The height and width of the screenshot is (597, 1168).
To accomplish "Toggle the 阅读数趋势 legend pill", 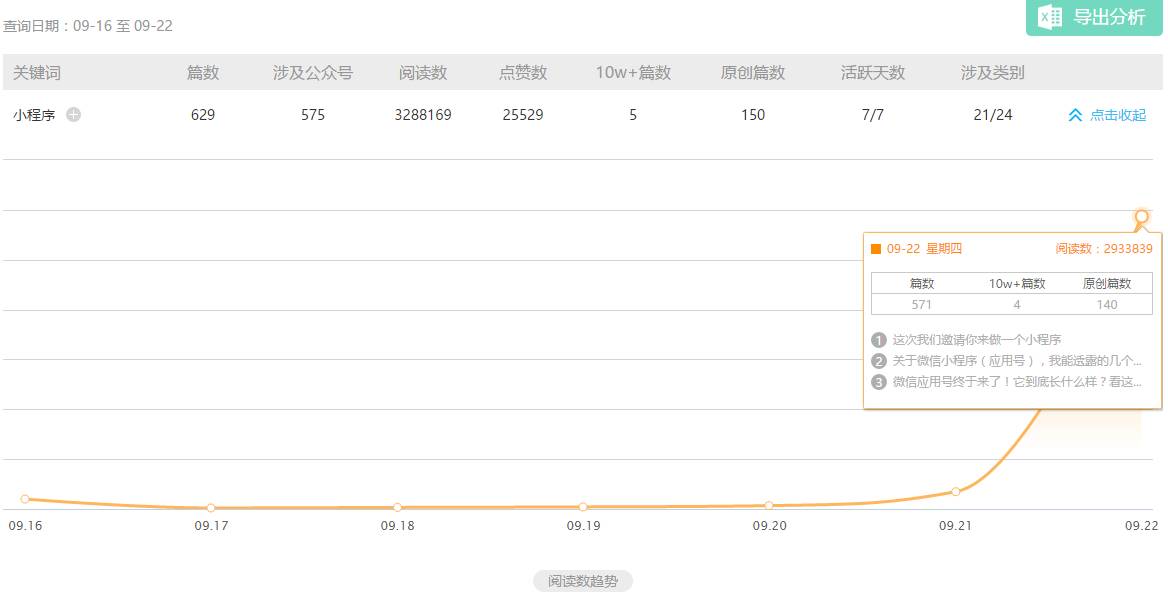I will (583, 581).
